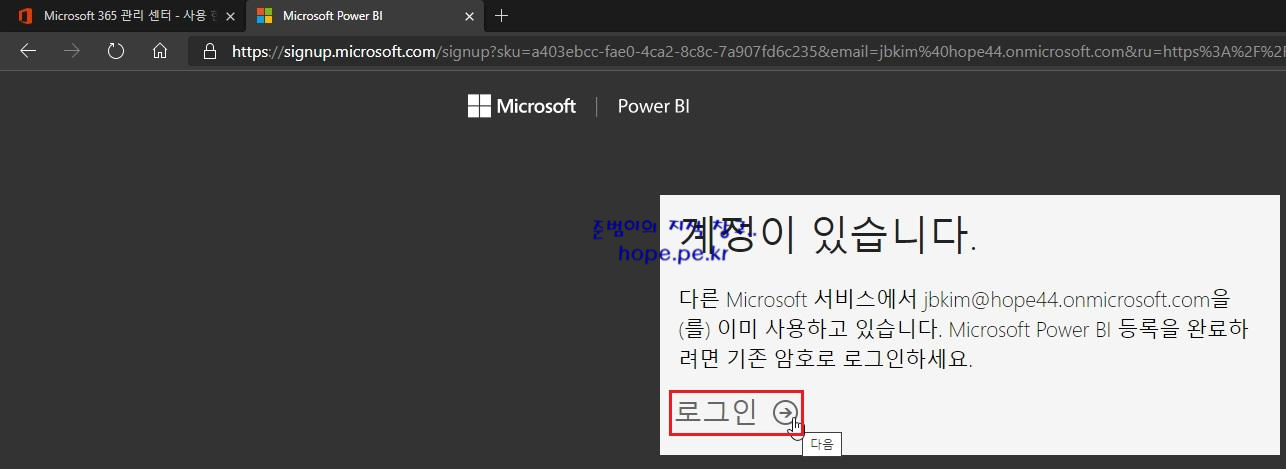Go back to the previous page
1286x469 pixels.
click(28, 51)
